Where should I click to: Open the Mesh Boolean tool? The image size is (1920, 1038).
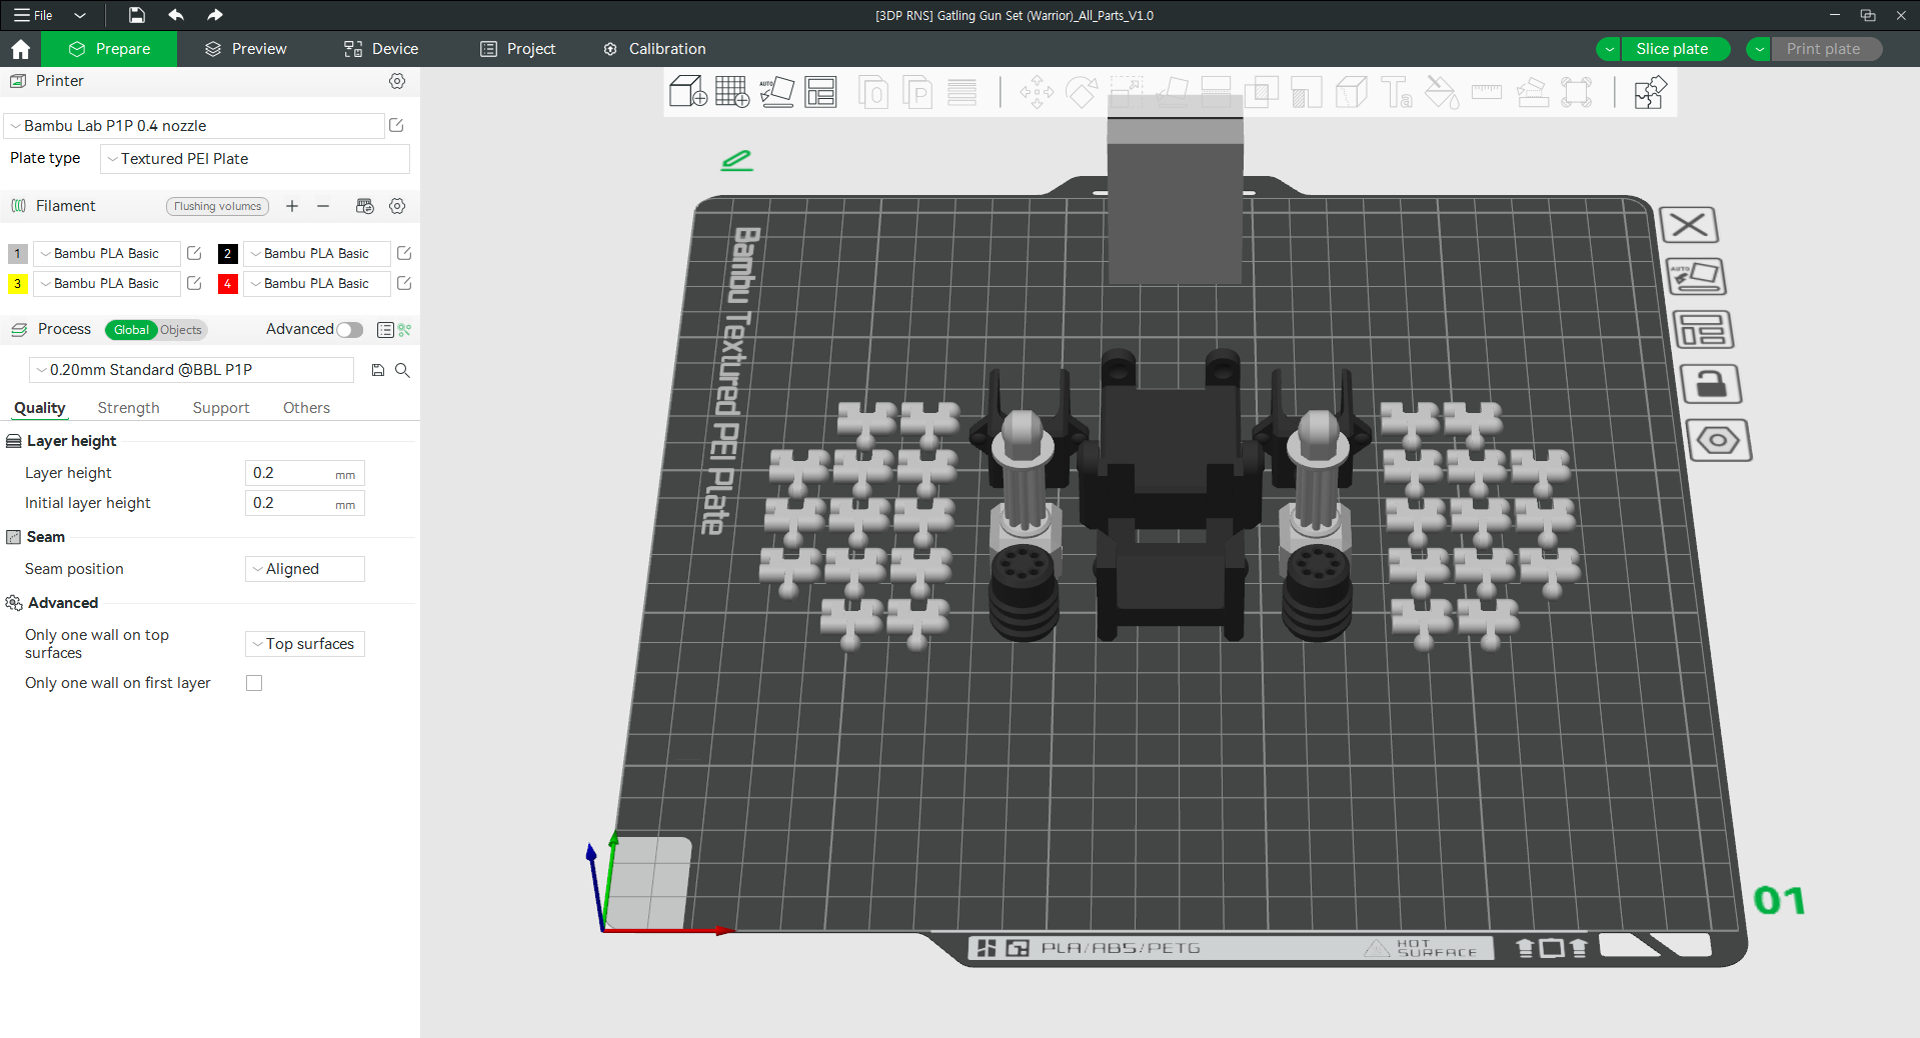[1262, 92]
